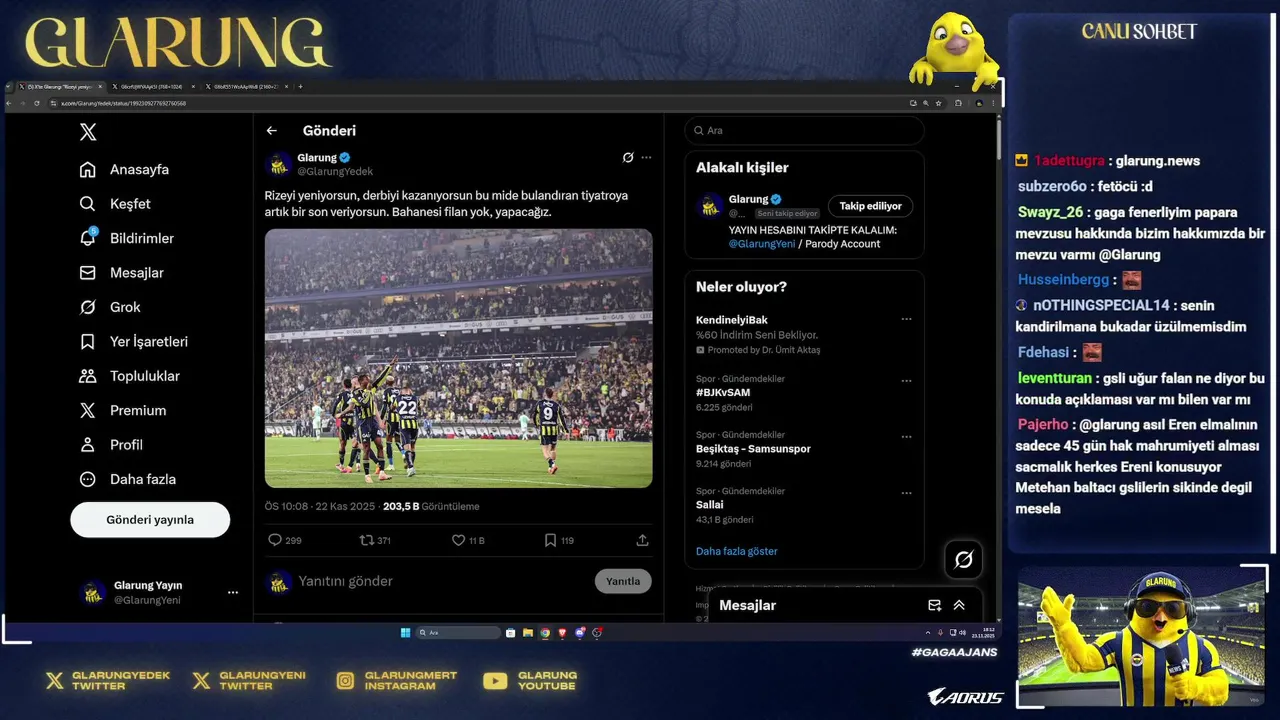The image size is (1280, 720).
Task: Open Topluluklar communities
Action: (129, 376)
